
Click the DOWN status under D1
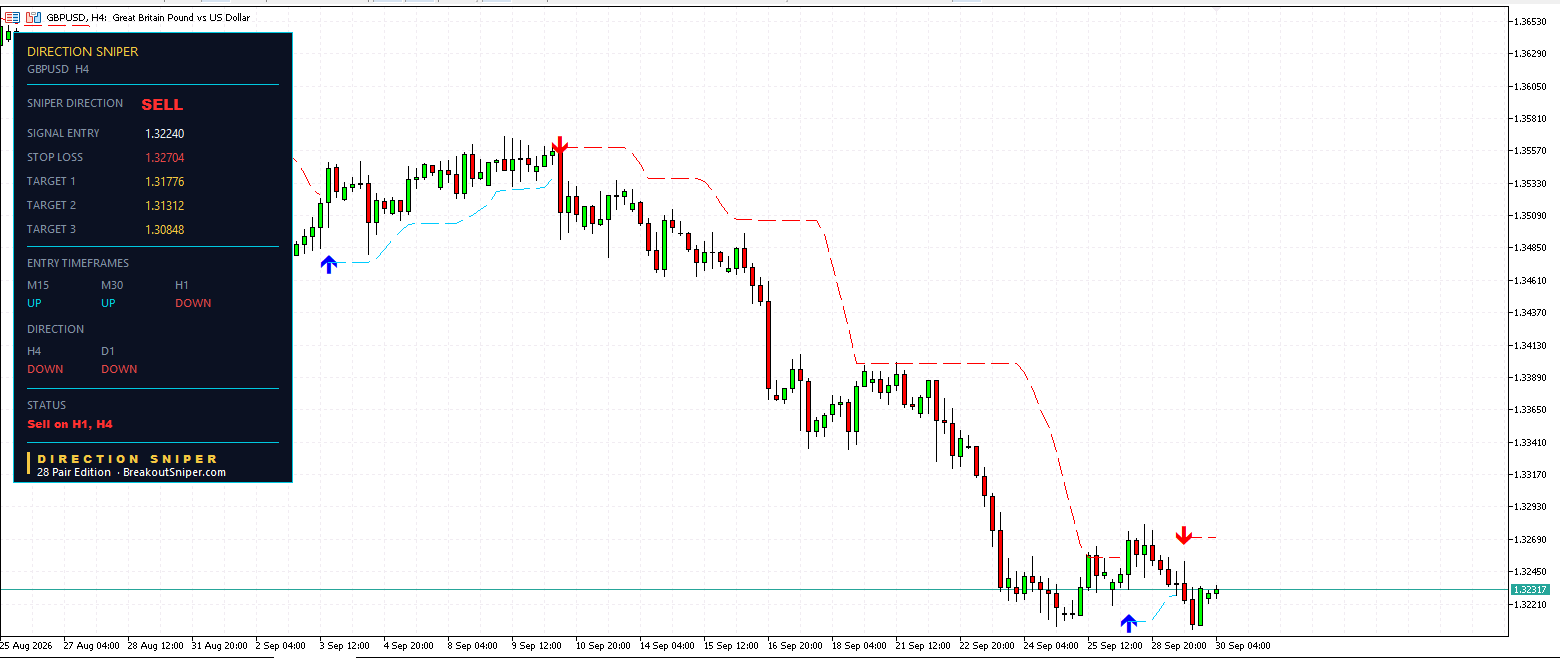(x=119, y=369)
